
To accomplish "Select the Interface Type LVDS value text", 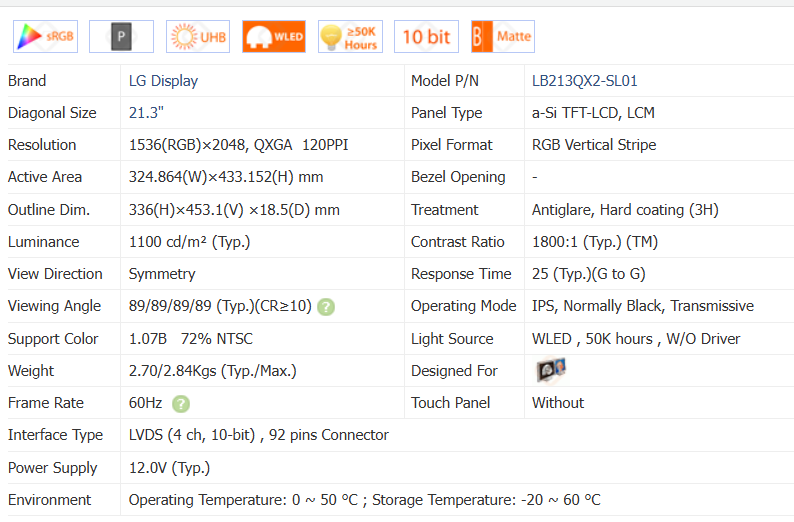I will [258, 435].
